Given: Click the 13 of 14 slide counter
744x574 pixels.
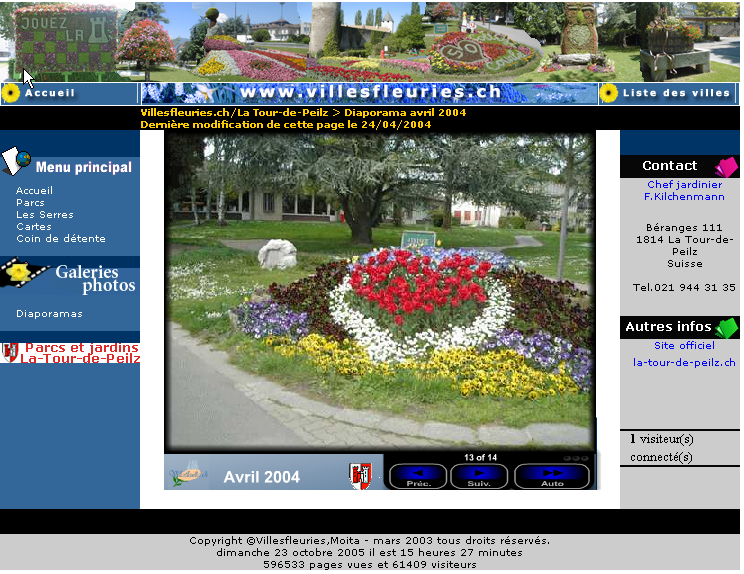Looking at the screenshot, I should point(480,457).
